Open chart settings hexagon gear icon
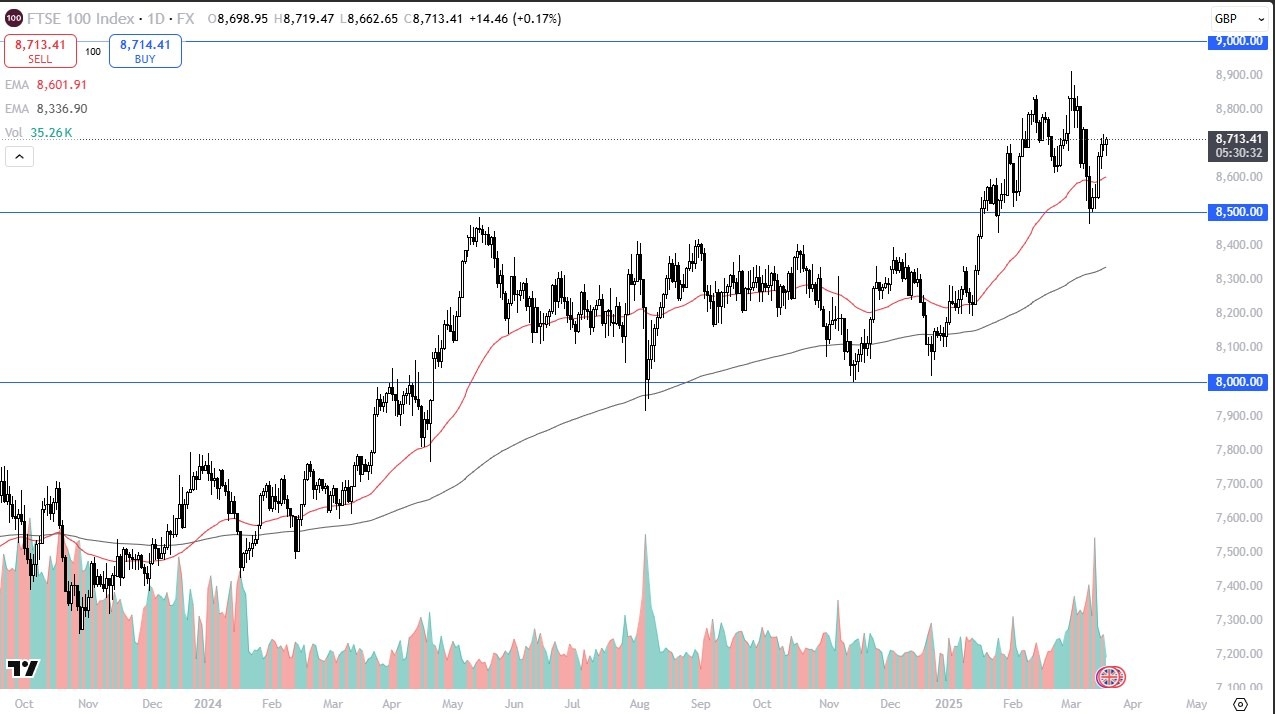This screenshot has width=1275, height=714. click(x=1240, y=704)
